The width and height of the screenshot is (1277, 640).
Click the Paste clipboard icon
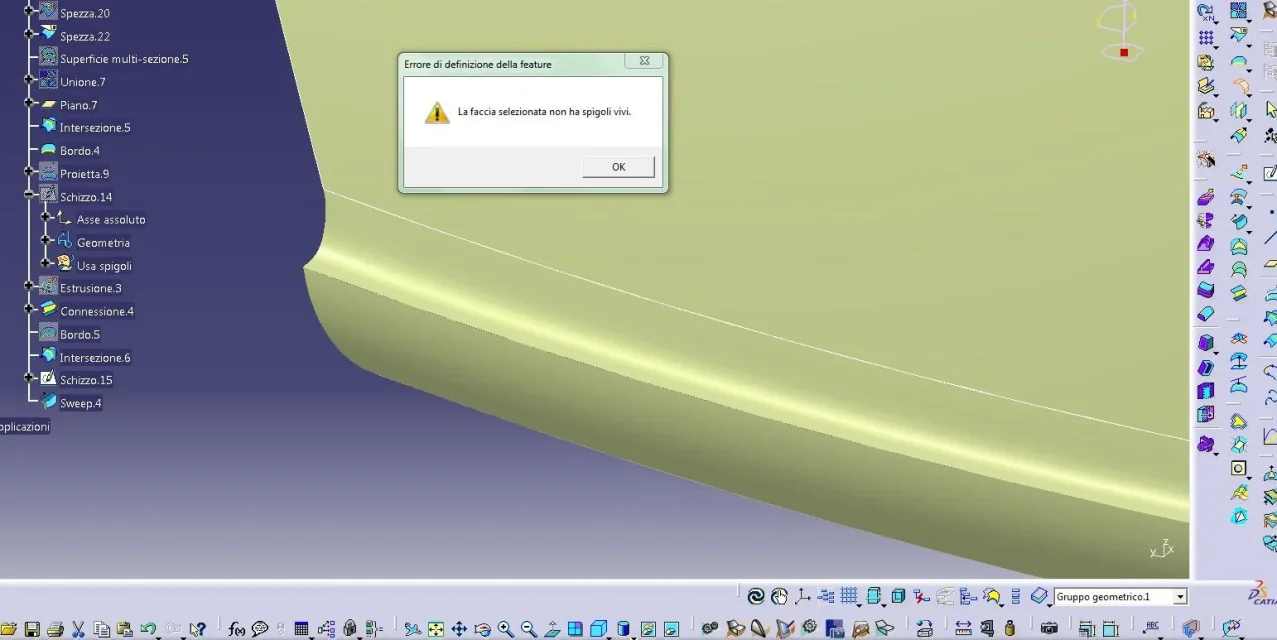[124, 629]
